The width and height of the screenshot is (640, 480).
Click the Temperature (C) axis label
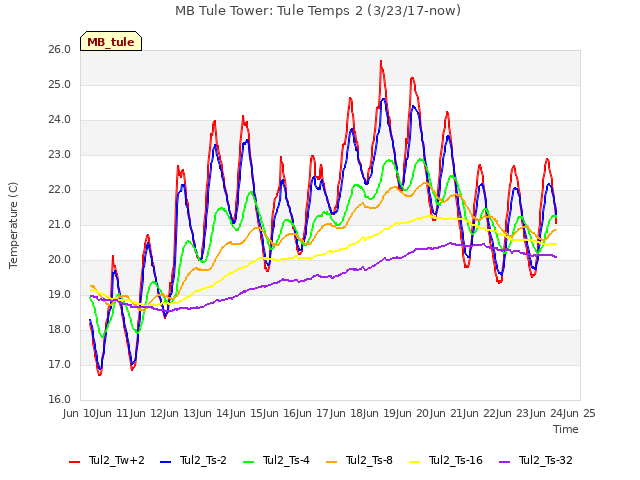[13, 225]
